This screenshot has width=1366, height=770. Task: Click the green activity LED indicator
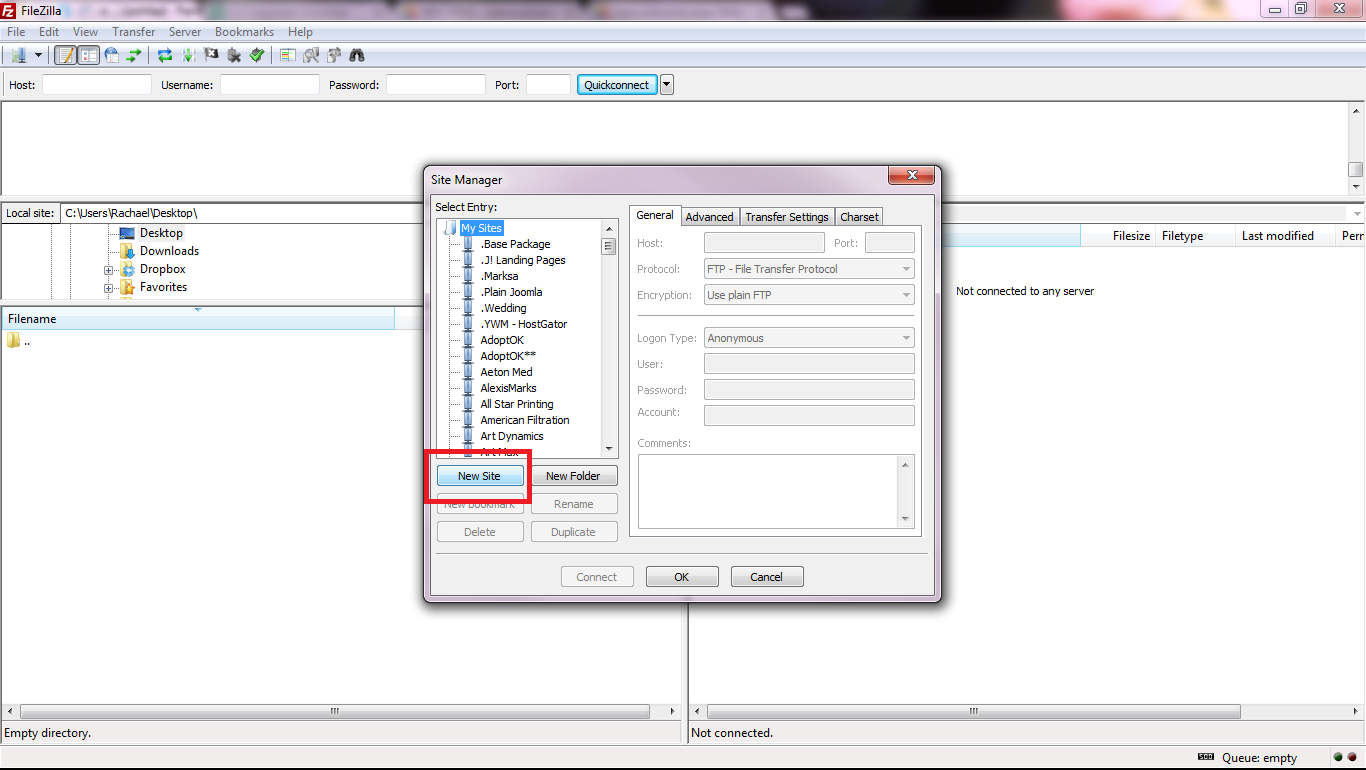[1338, 757]
